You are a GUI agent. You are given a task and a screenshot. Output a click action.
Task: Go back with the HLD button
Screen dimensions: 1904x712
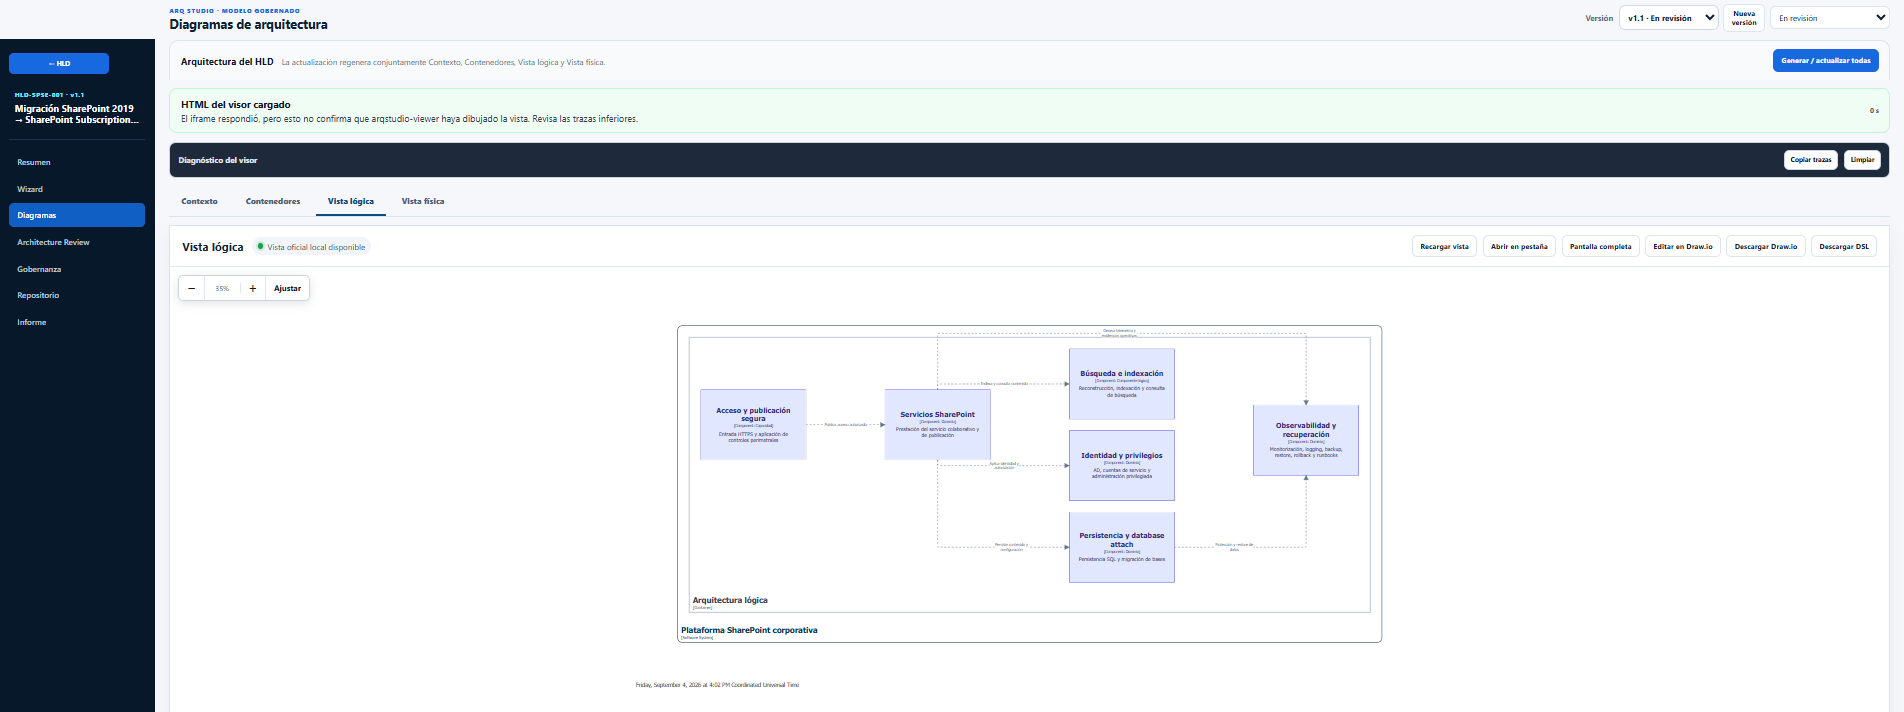click(59, 63)
